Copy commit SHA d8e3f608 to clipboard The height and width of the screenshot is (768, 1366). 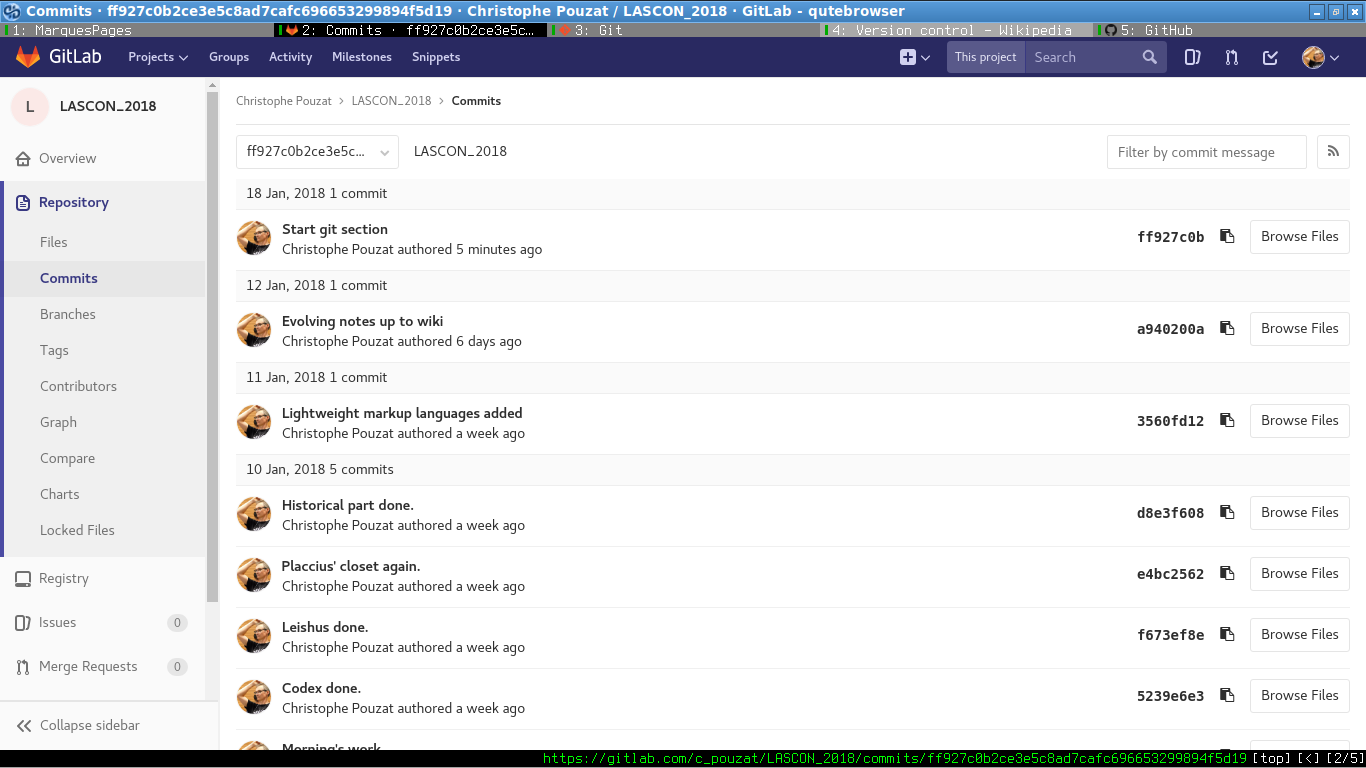coord(1227,513)
